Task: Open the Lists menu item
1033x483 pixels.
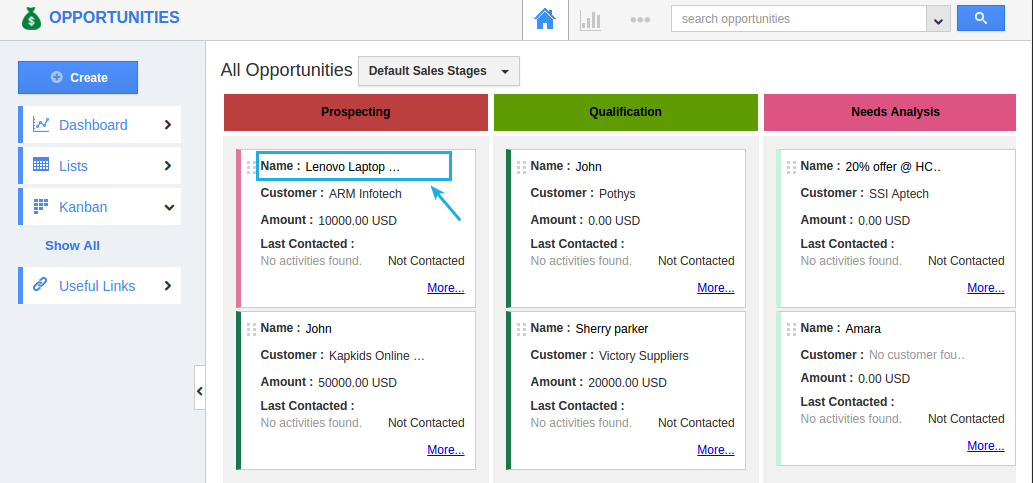Action: [x=73, y=166]
